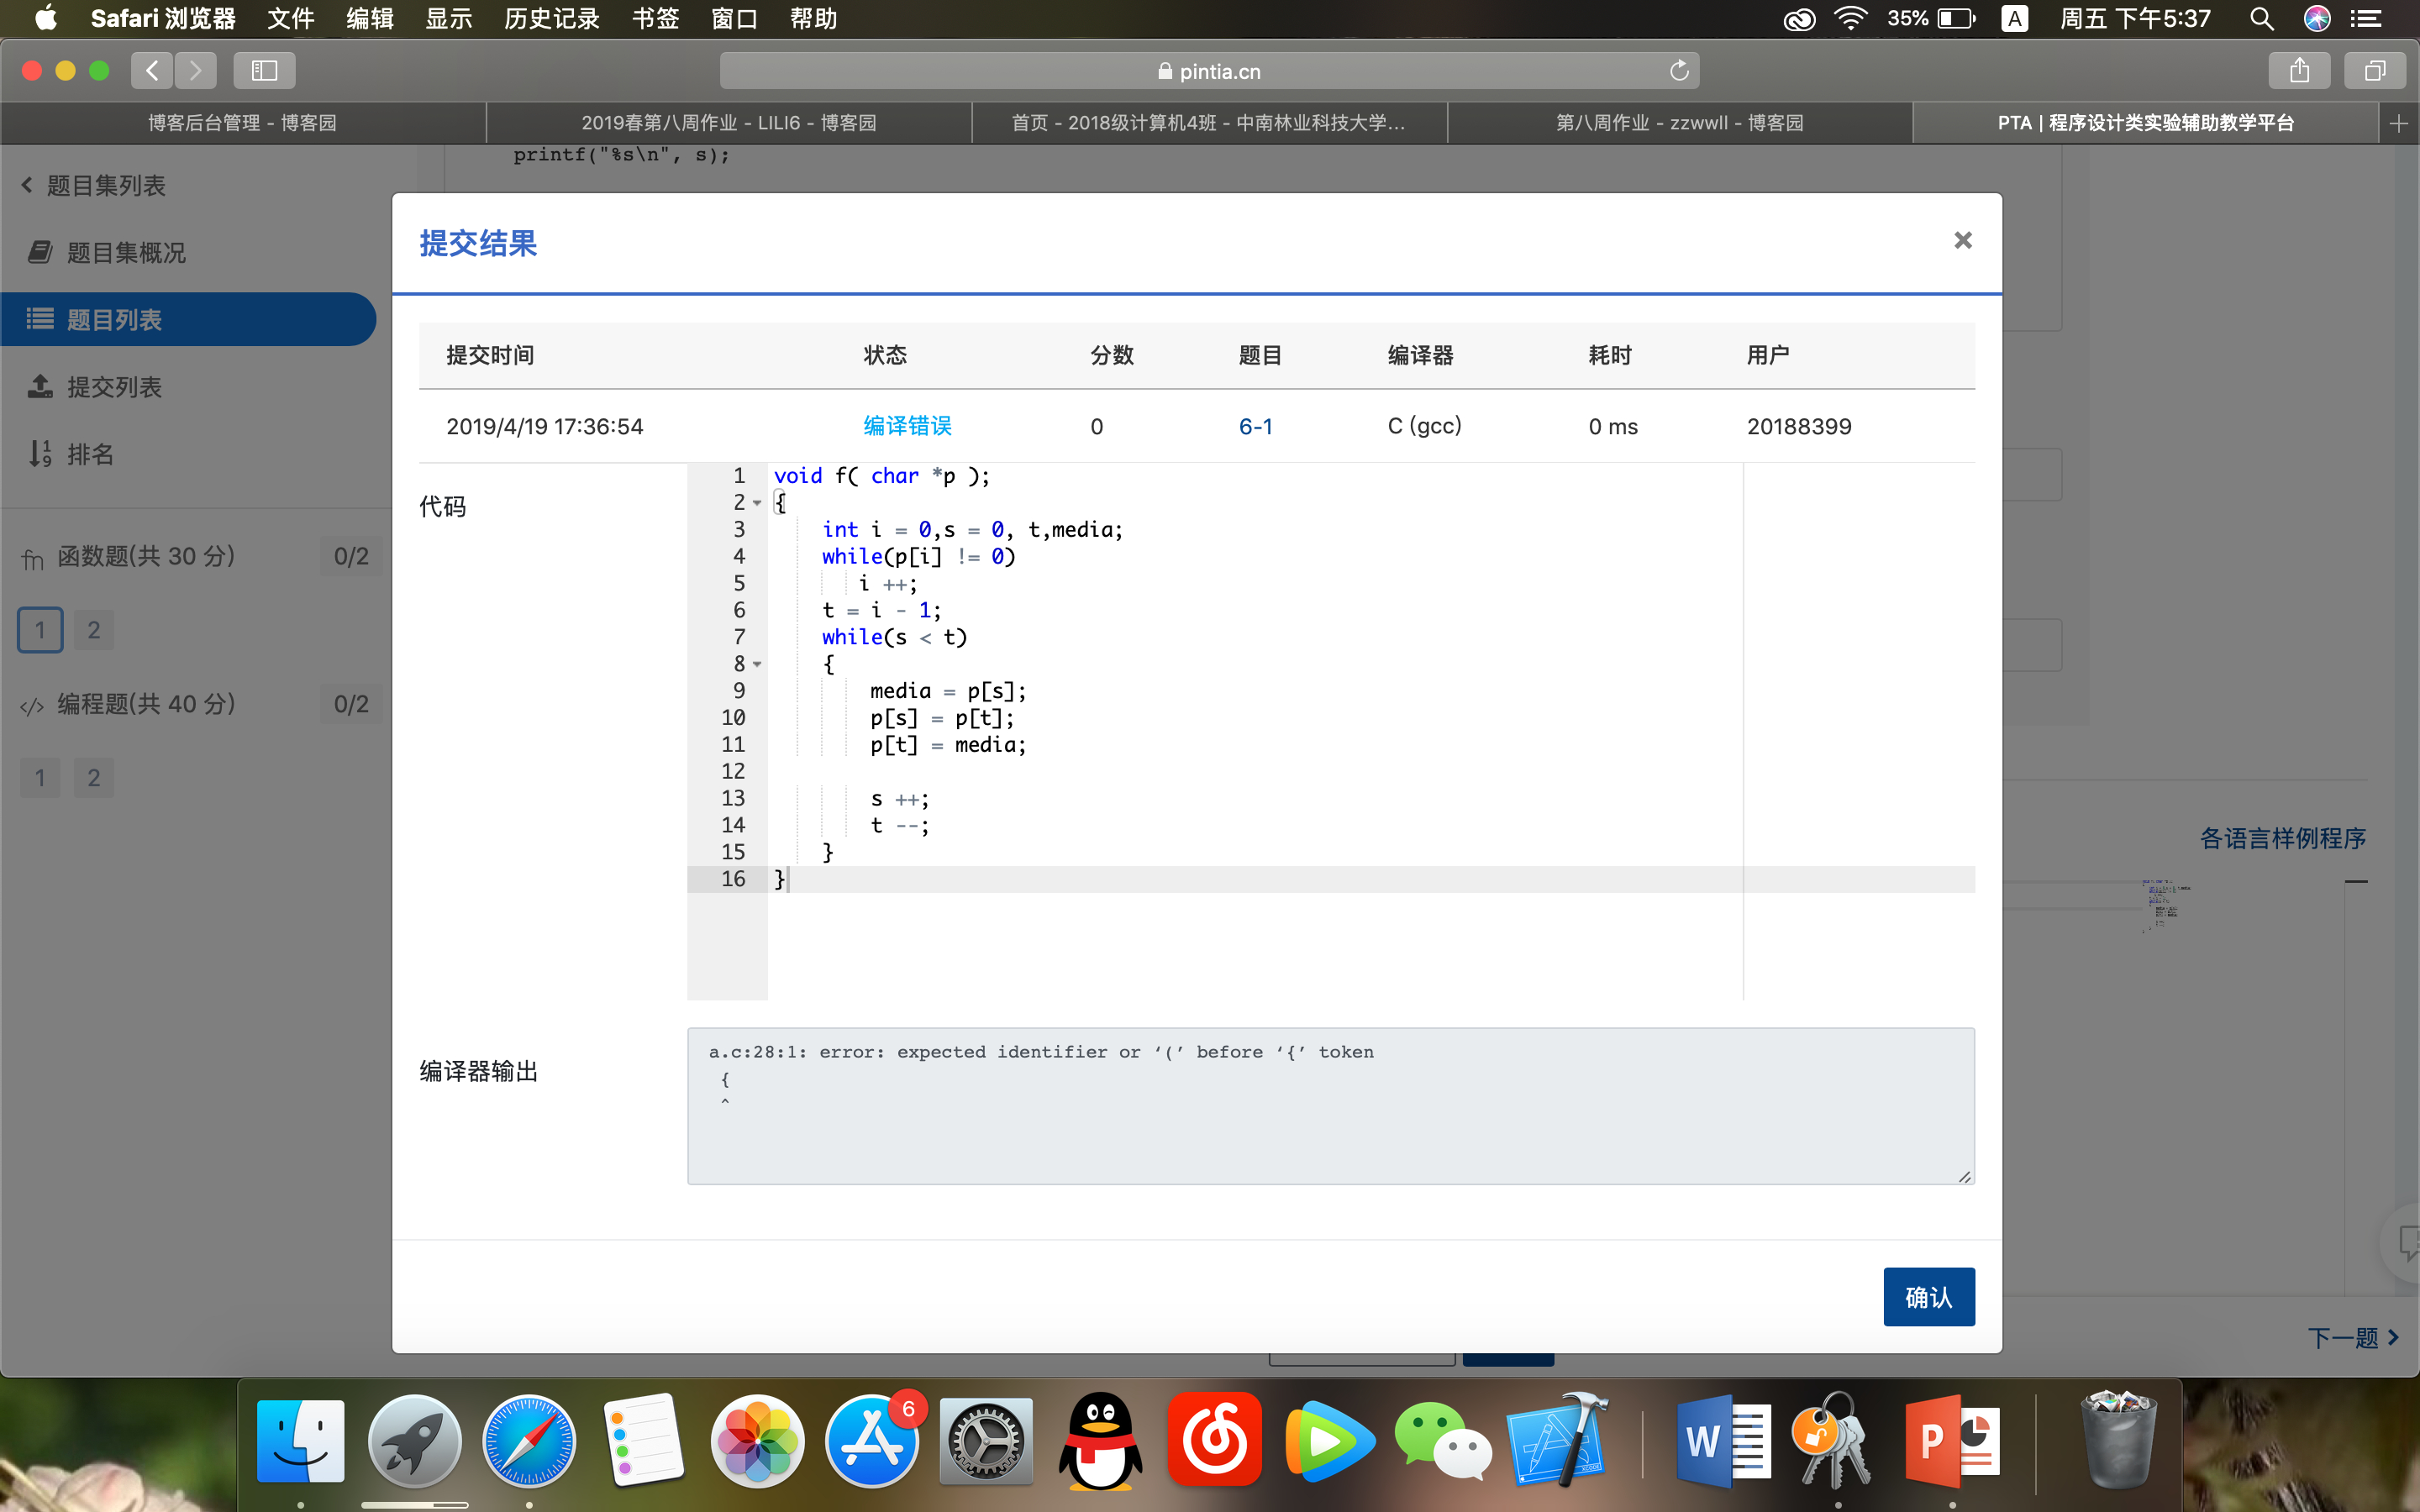
Task: Open problem link 6-1
Action: [x=1255, y=426]
